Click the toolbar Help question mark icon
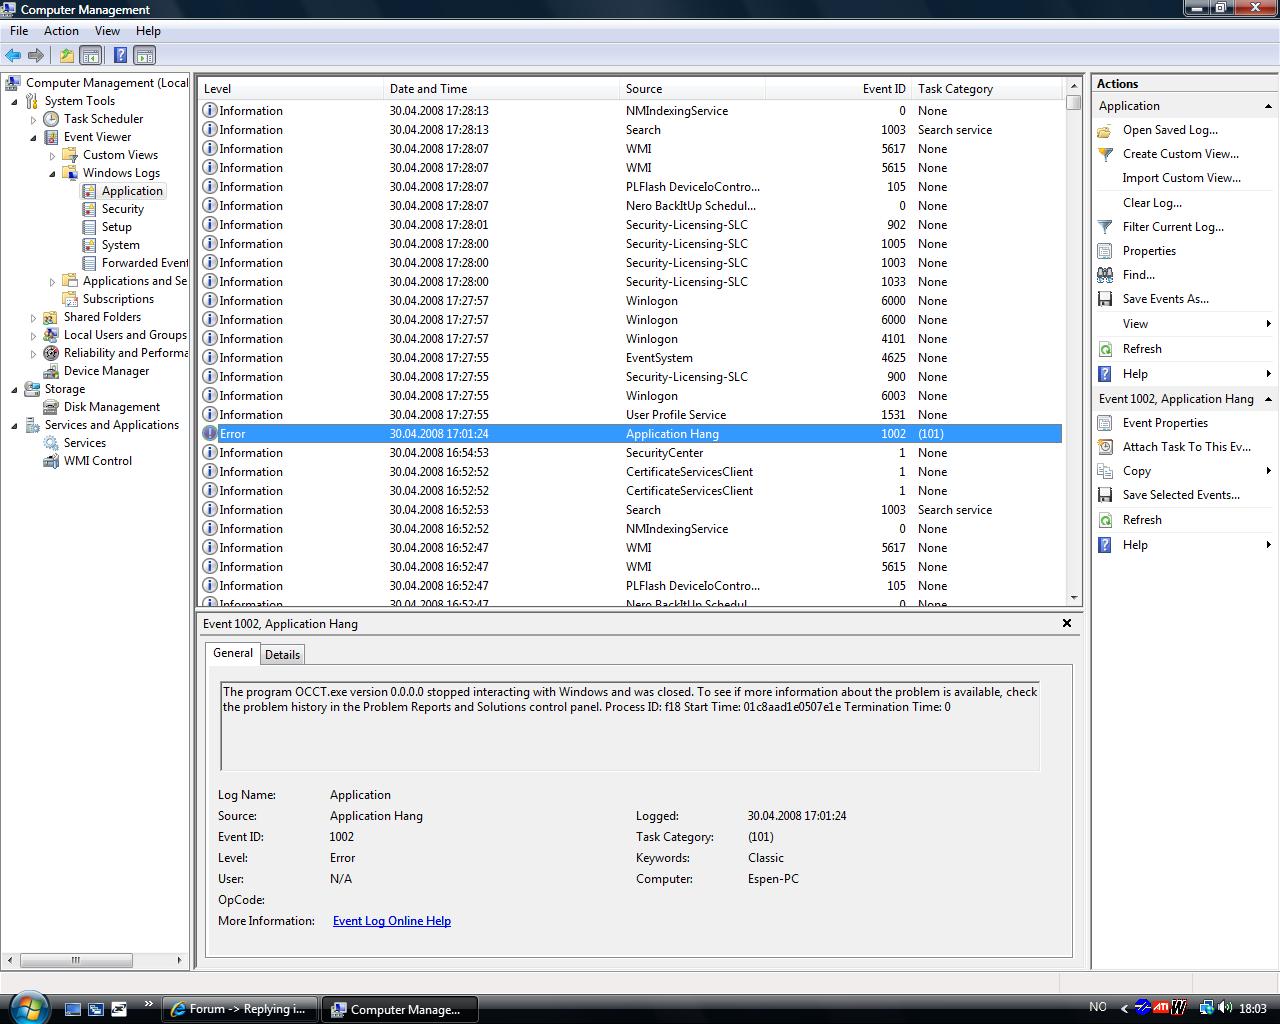This screenshot has width=1280, height=1024. click(x=120, y=56)
